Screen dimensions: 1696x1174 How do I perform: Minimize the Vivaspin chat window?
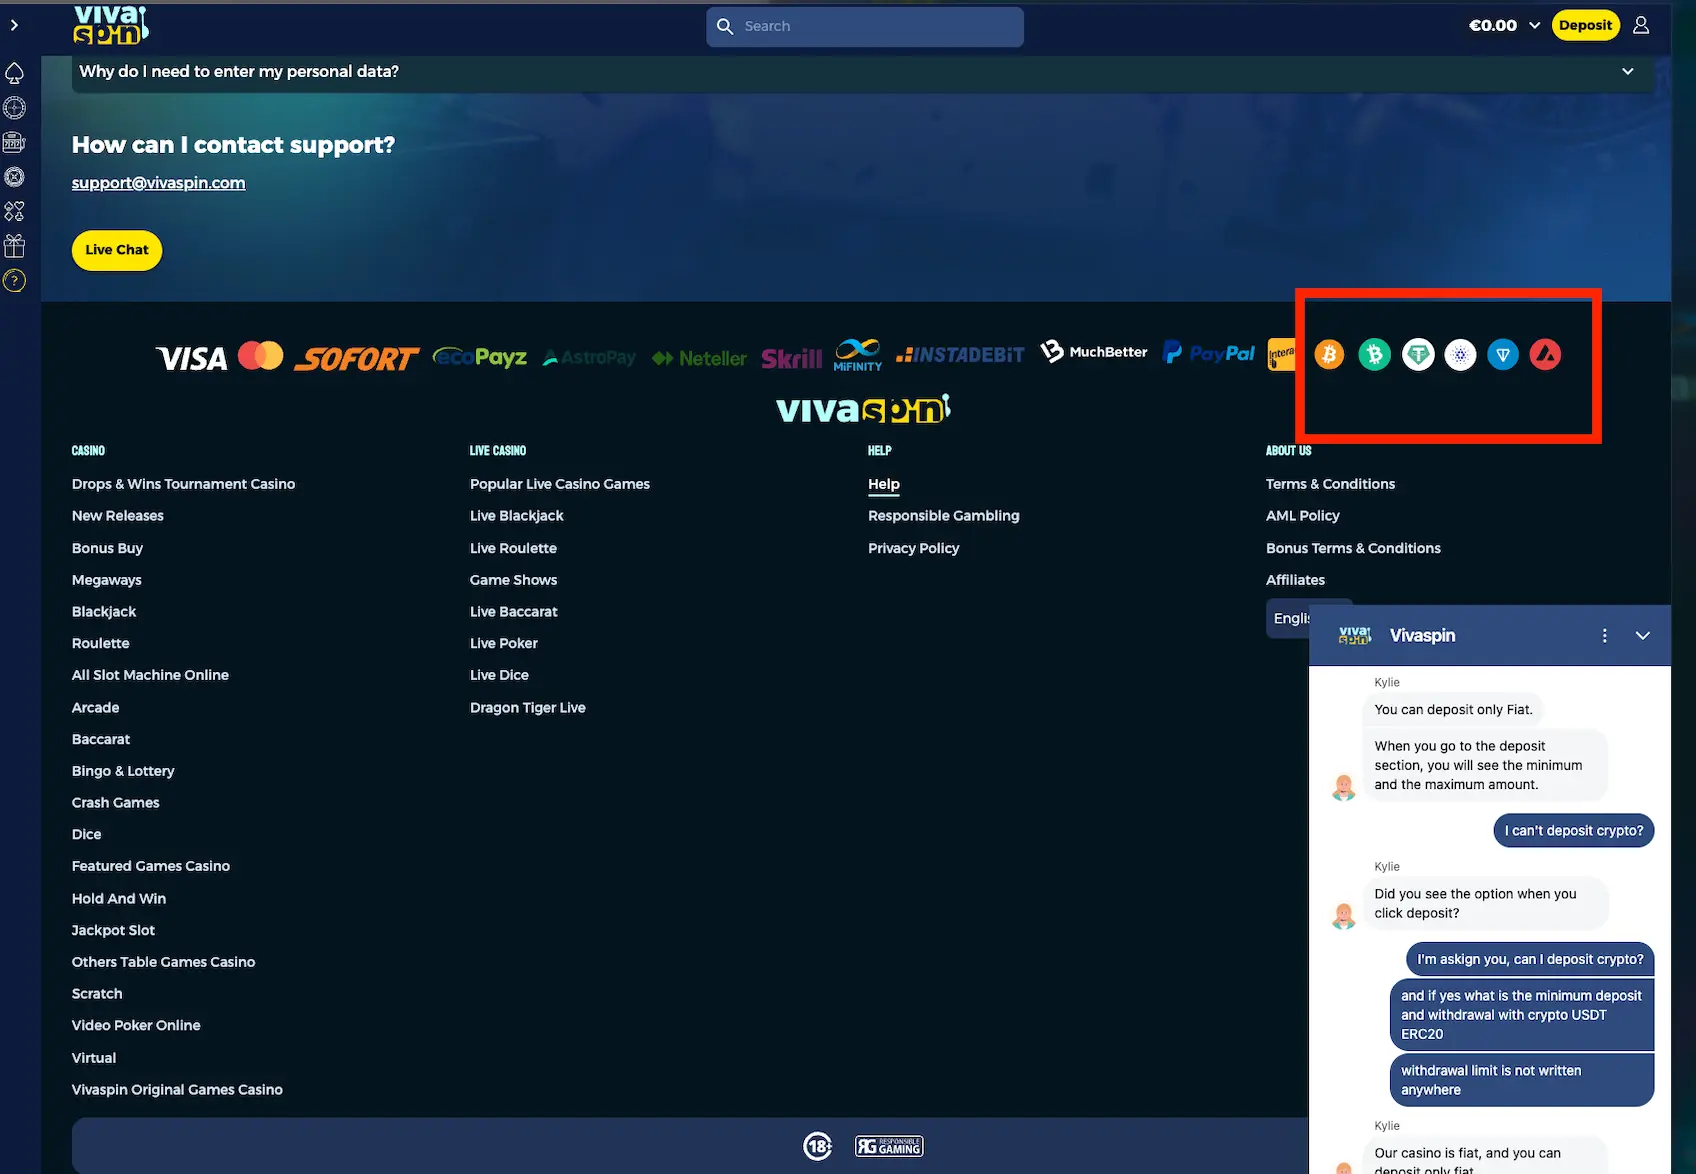(1642, 636)
